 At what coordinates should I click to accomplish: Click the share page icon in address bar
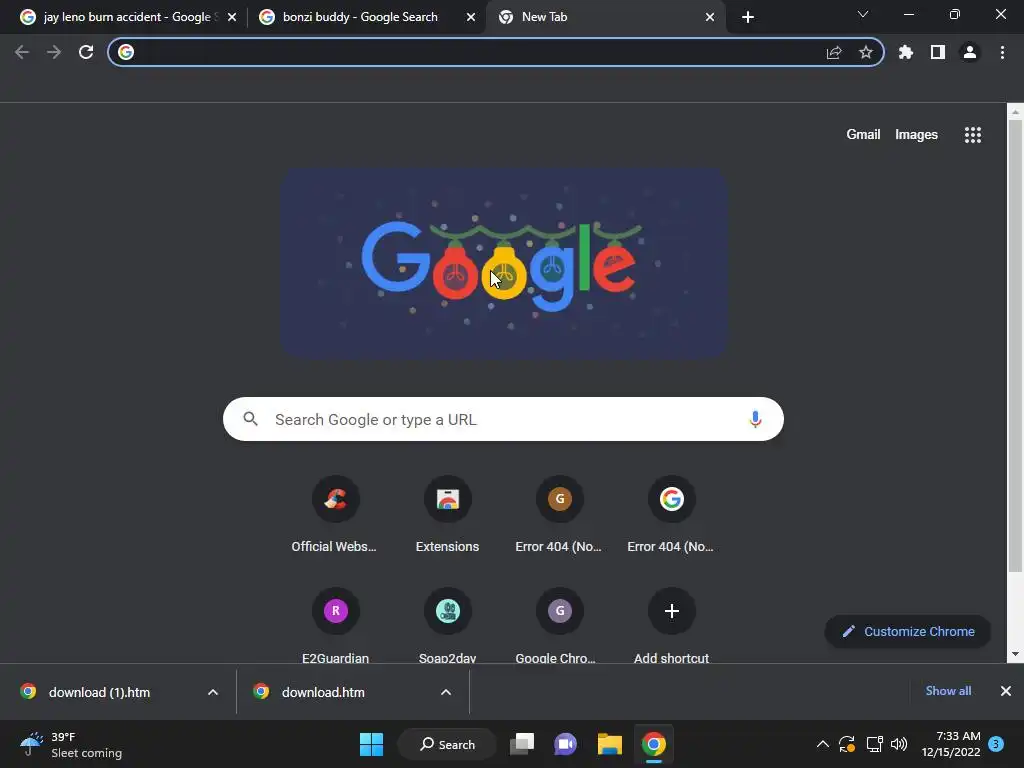pos(834,52)
